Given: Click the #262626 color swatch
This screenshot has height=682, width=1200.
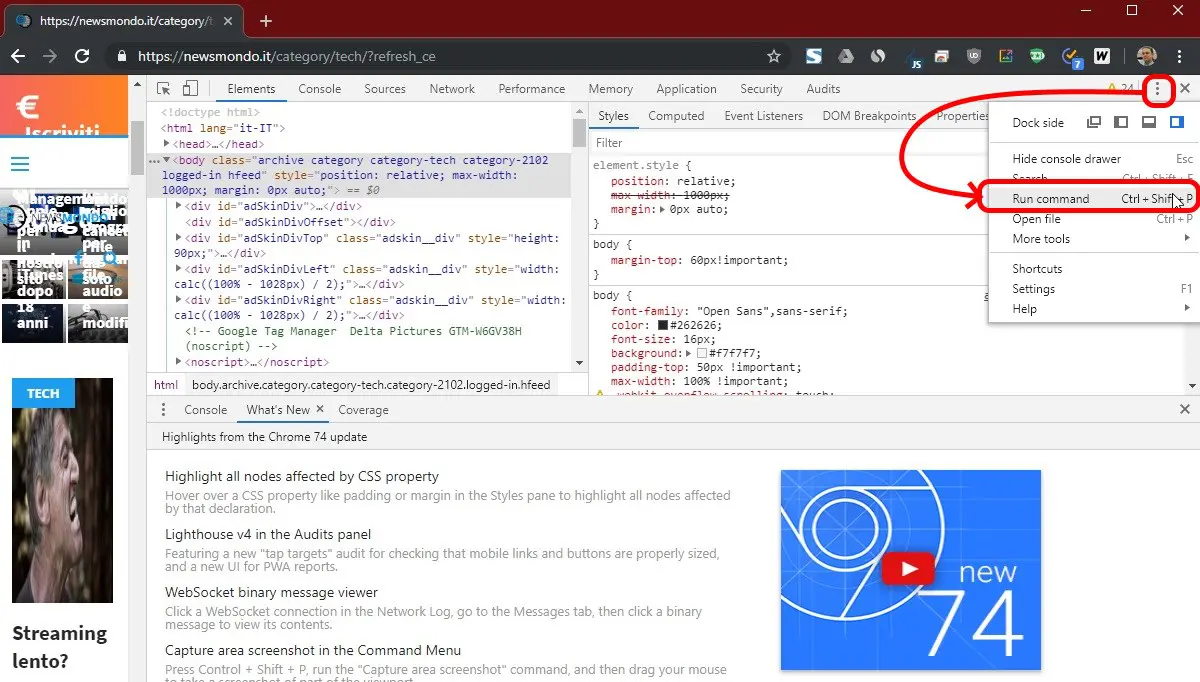Looking at the screenshot, I should tap(663, 325).
